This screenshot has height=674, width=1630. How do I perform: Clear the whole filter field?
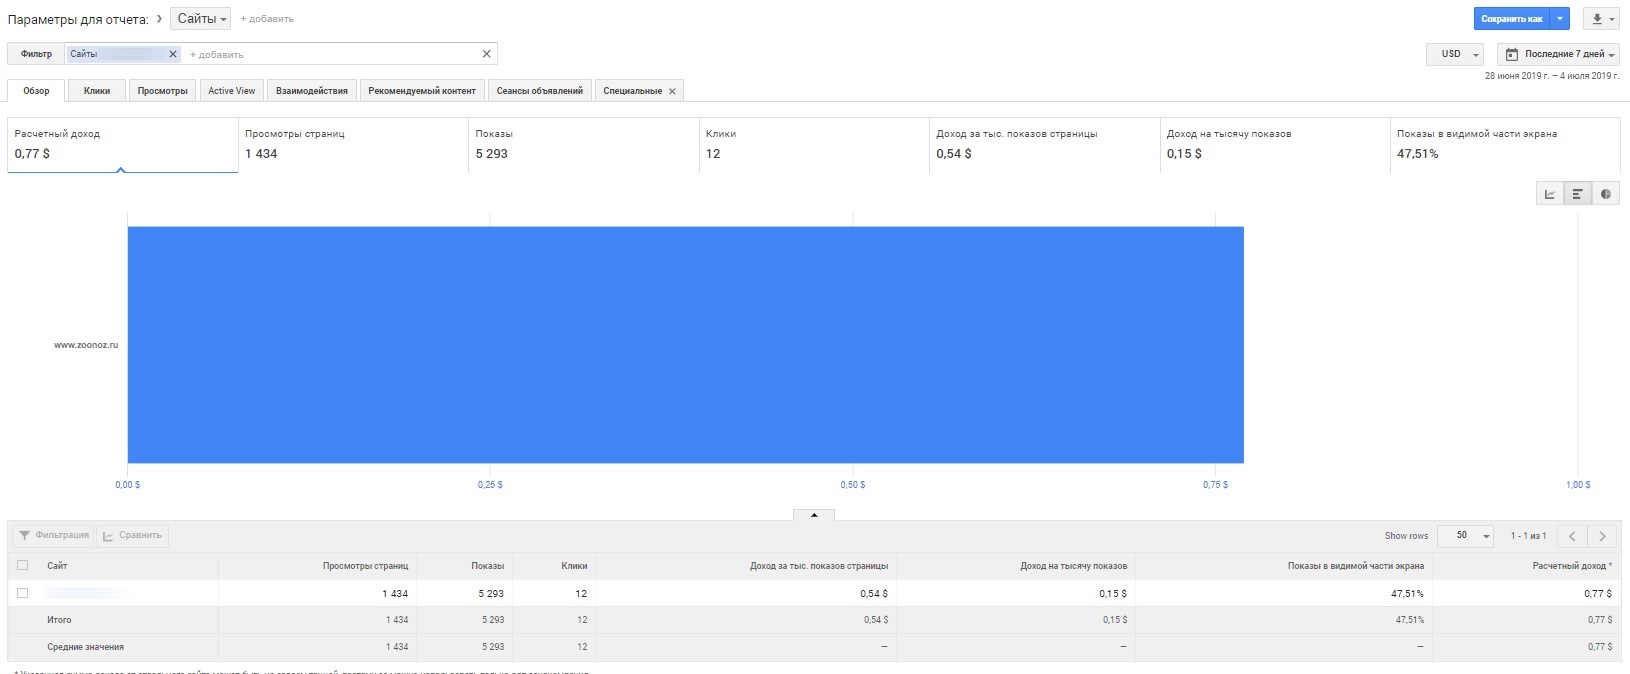coord(487,54)
